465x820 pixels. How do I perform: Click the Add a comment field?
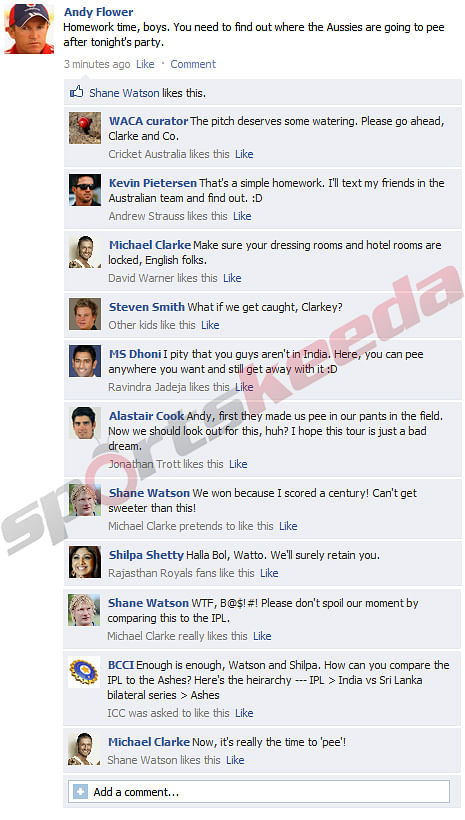(259, 792)
